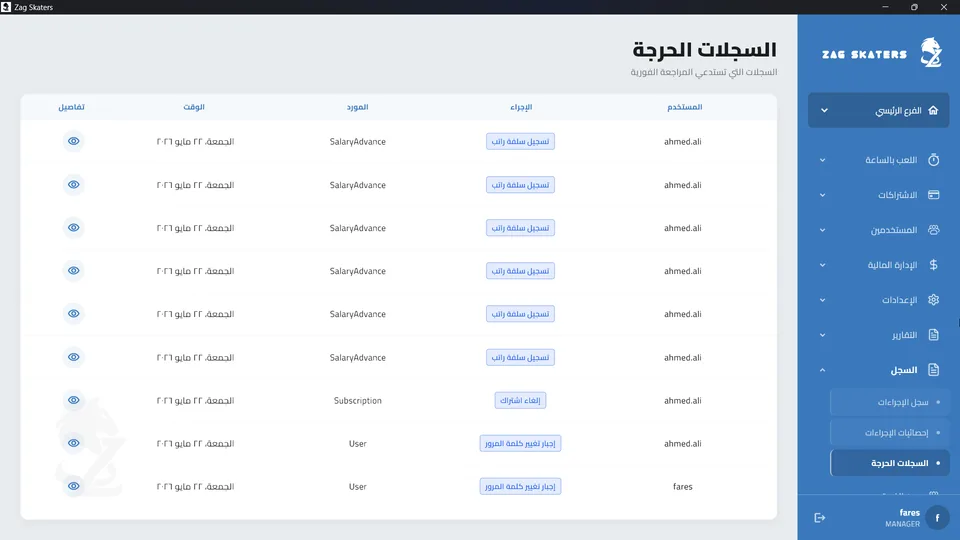
Task: Open details eye of last SalaryAdvance row
Action: tap(73, 357)
